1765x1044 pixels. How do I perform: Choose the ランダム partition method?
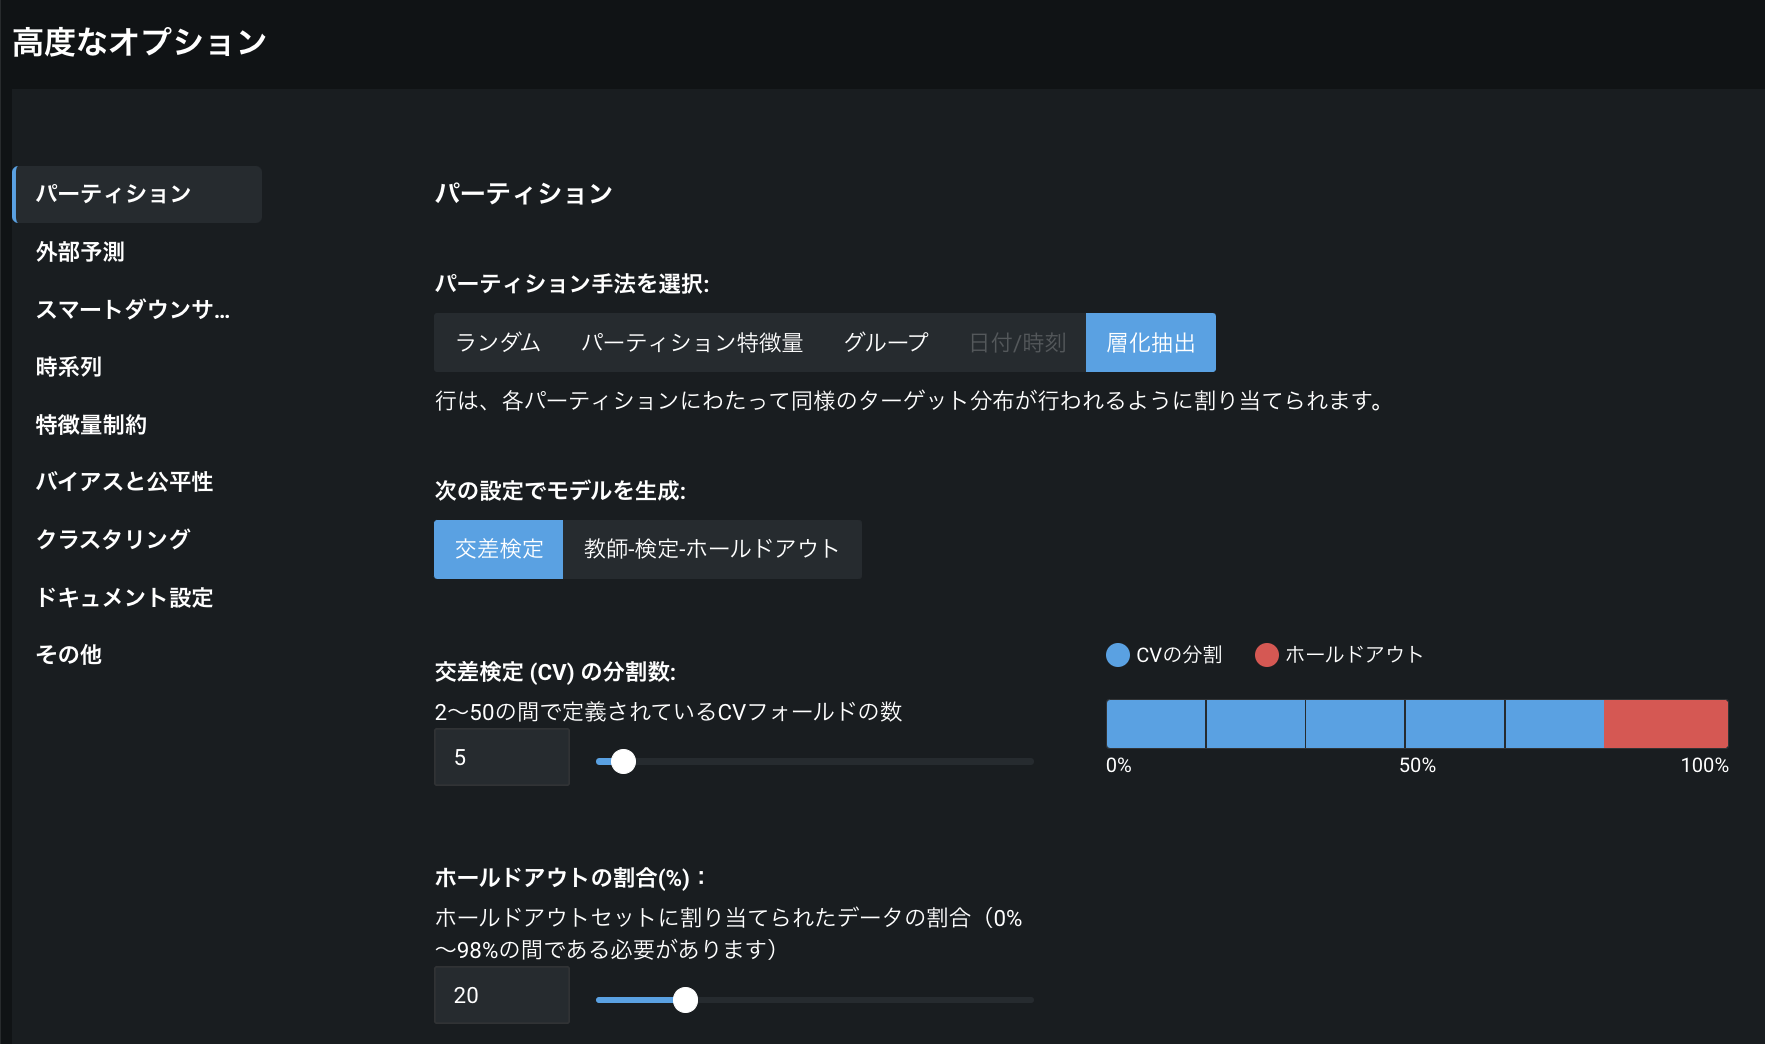click(x=498, y=343)
